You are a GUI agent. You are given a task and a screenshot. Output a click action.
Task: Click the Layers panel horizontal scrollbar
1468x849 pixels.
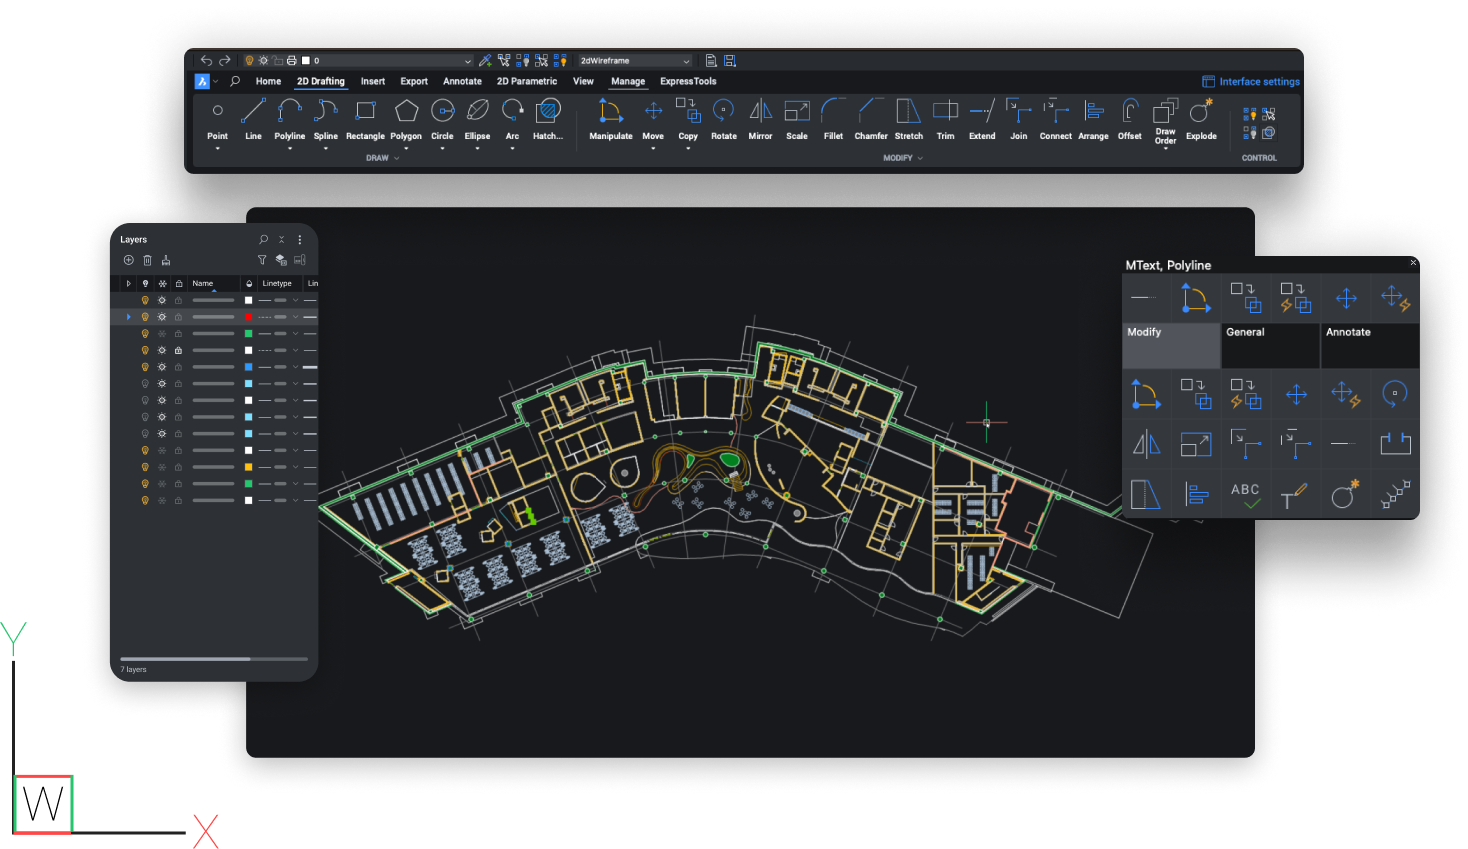click(x=185, y=659)
